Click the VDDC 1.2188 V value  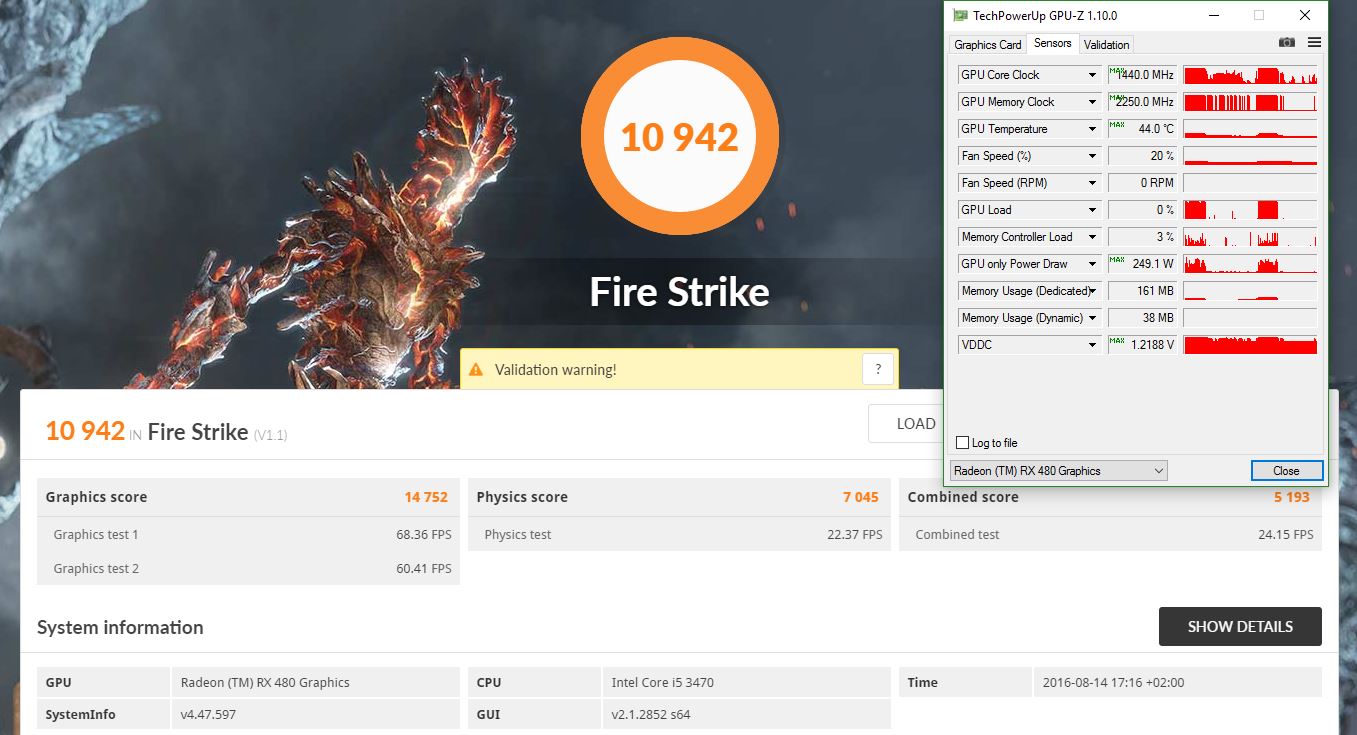pyautogui.click(x=1143, y=345)
